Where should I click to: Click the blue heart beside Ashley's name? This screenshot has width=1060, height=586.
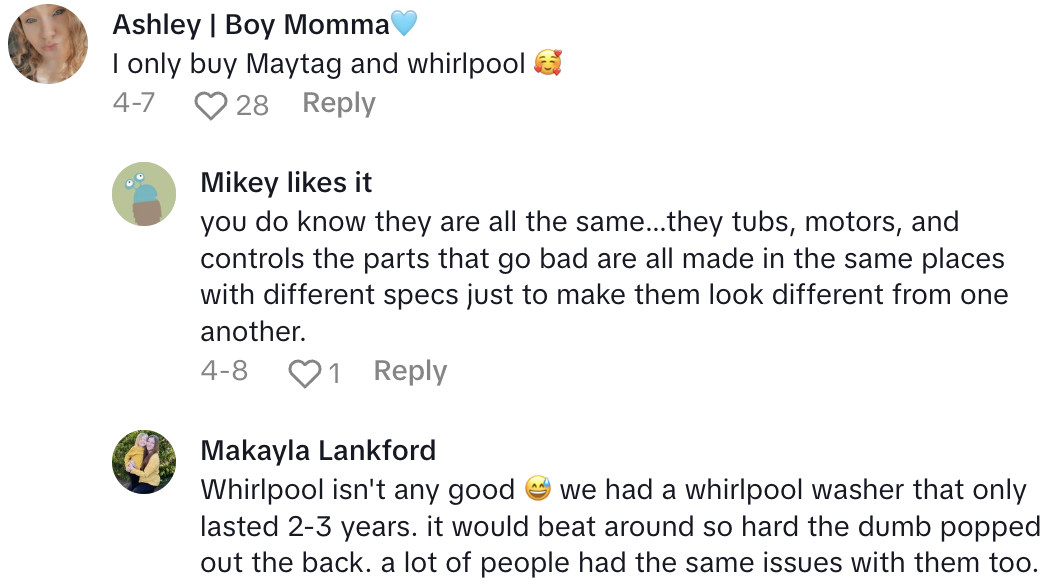click(x=404, y=24)
